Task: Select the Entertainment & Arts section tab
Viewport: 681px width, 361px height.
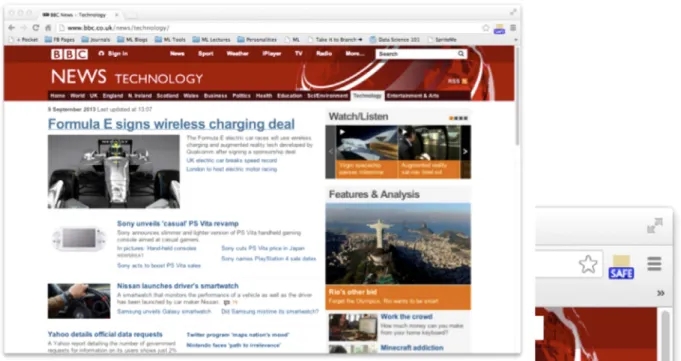Action: coord(413,96)
